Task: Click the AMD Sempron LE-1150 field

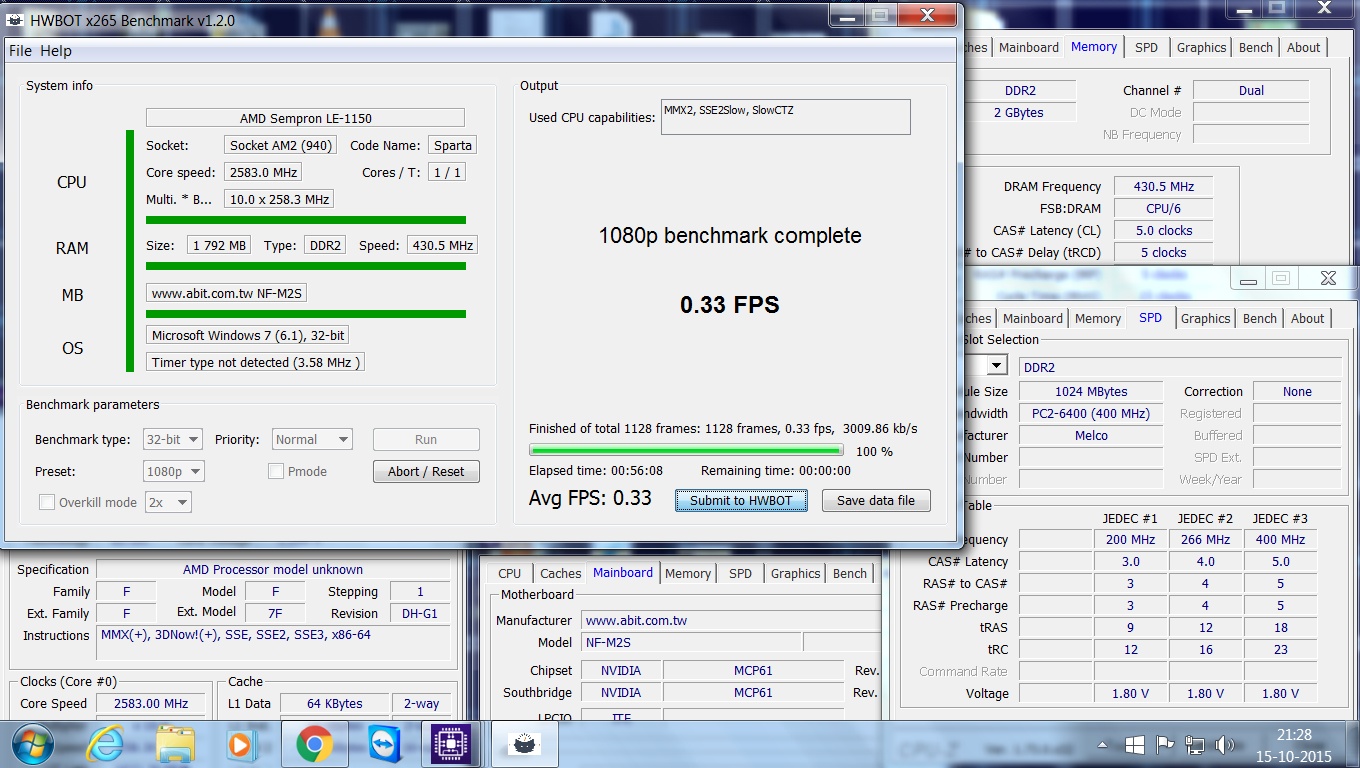Action: coord(305,118)
